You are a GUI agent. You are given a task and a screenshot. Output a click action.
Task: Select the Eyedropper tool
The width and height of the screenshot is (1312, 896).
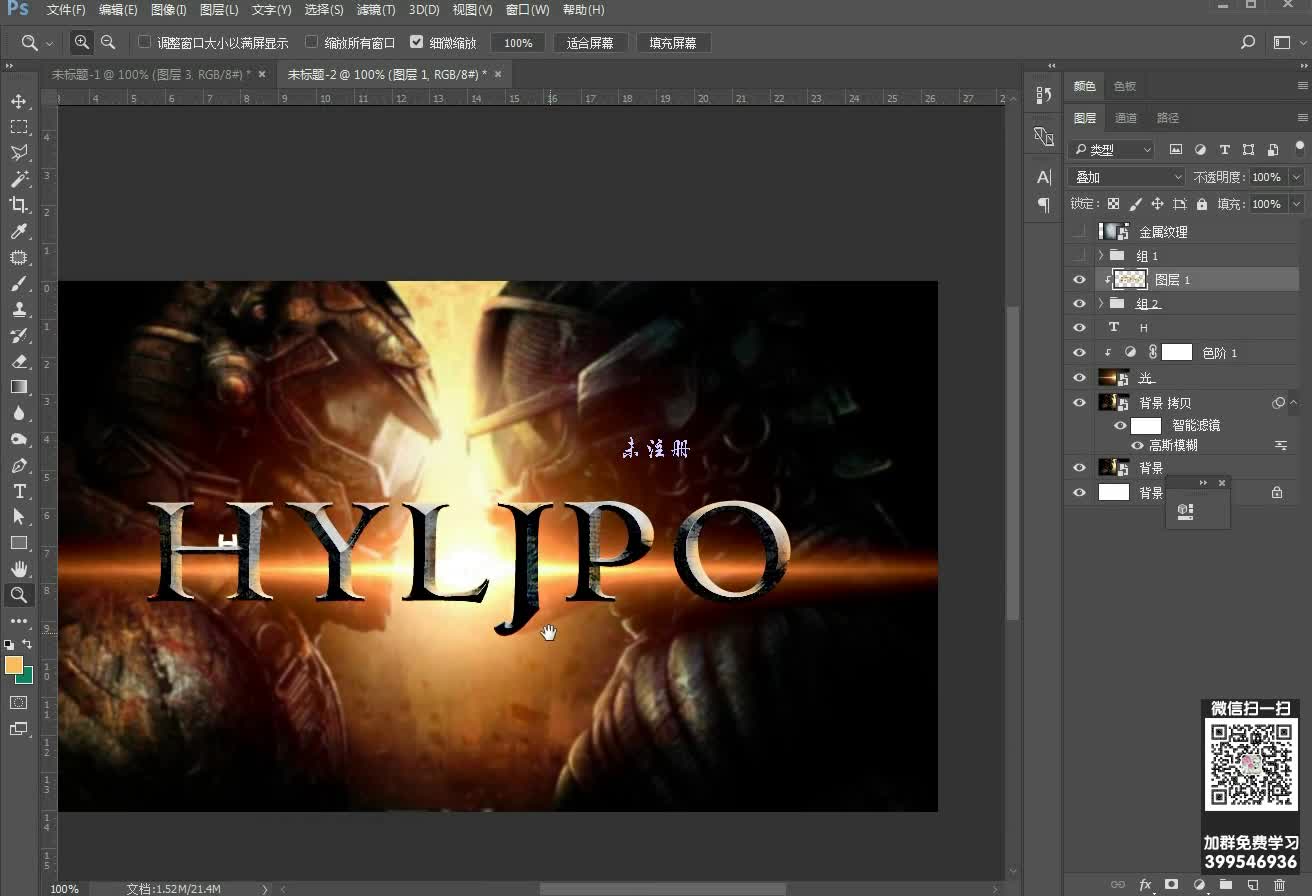coord(18,231)
